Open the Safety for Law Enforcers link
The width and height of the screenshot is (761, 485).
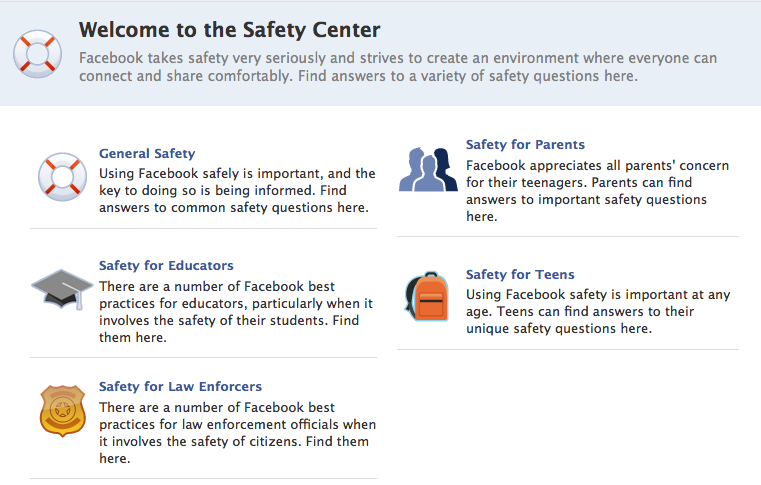coord(180,386)
